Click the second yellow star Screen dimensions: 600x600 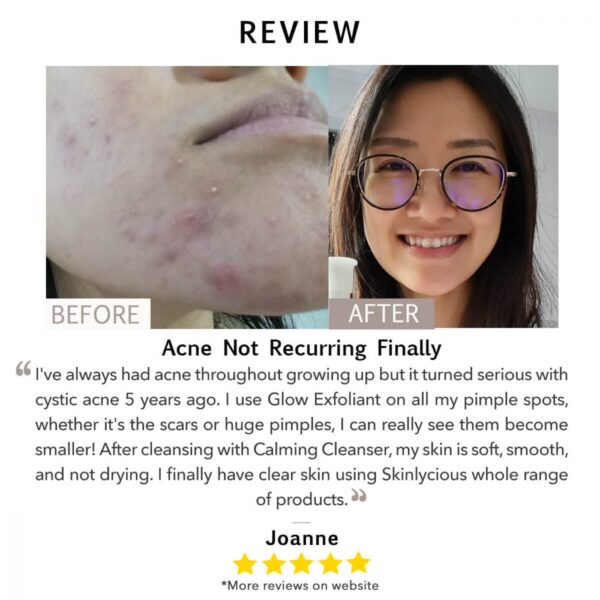point(273,564)
